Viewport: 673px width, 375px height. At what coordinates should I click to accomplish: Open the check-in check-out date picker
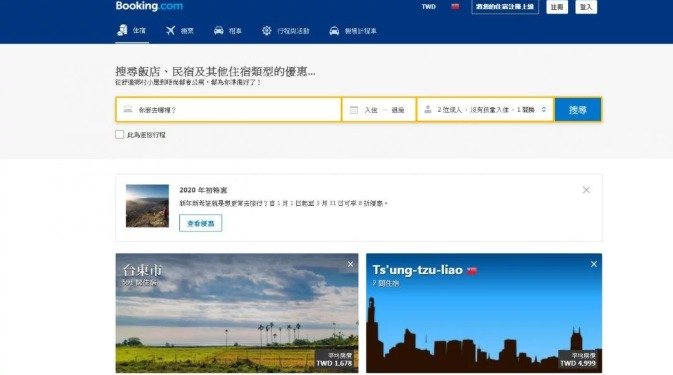tap(379, 110)
